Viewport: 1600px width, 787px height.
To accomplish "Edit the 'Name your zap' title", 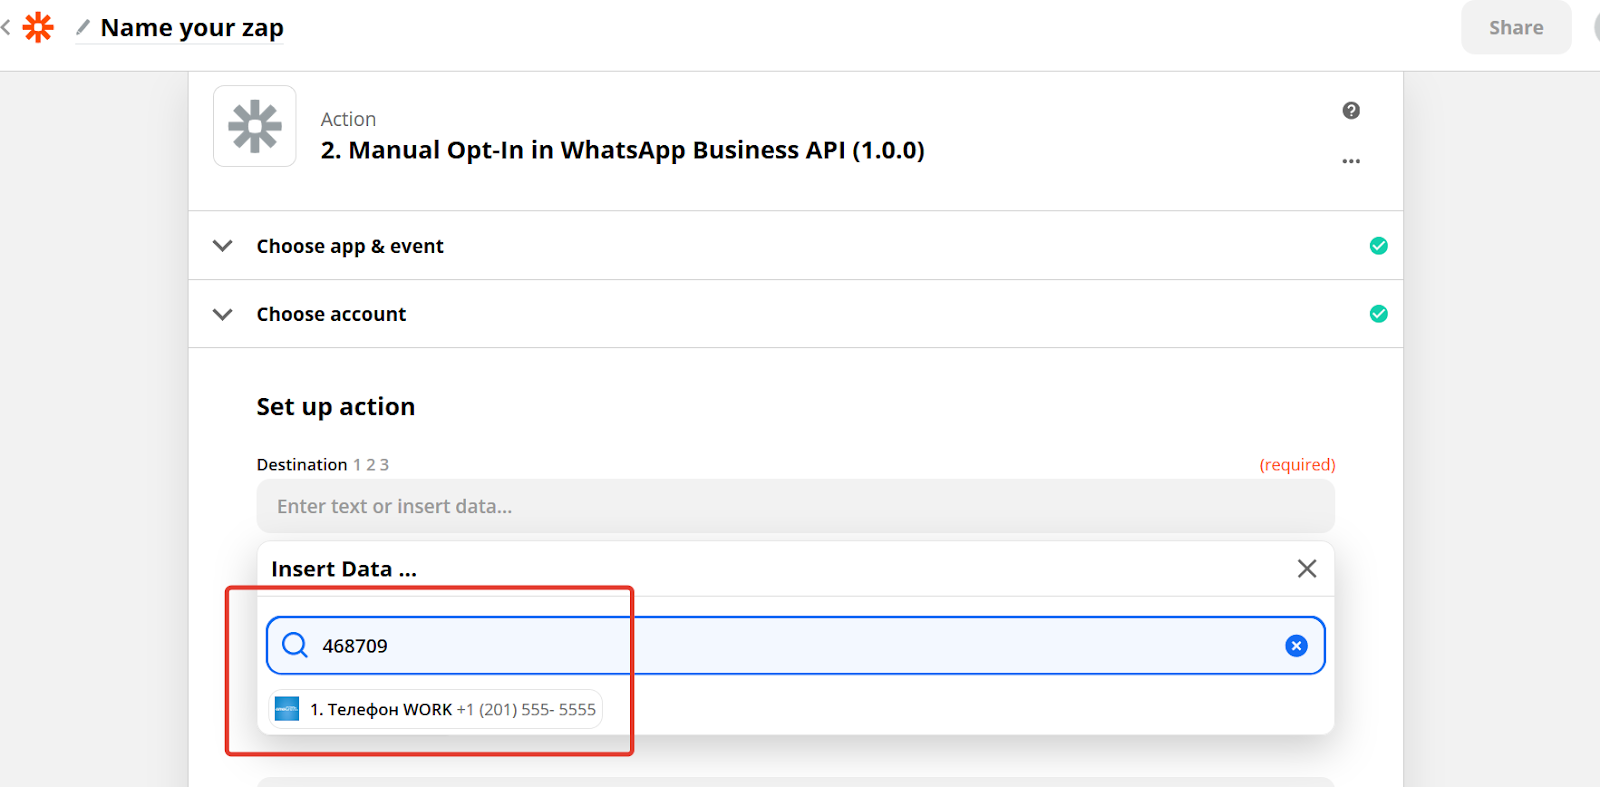I will [192, 28].
